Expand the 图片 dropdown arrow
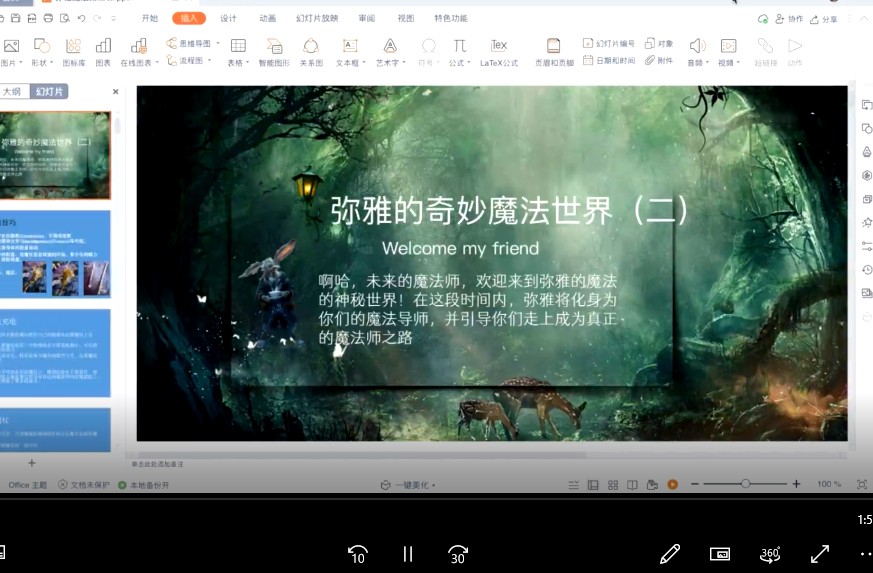Screen dimensions: 873x573 (x=21, y=62)
